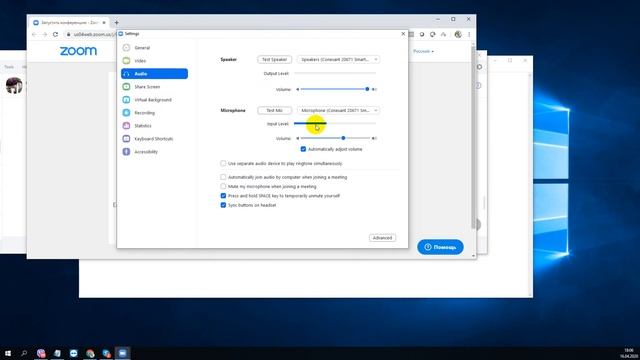Click the high-volume icon beside speaker slider
This screenshot has width=640, height=360.
click(374, 89)
